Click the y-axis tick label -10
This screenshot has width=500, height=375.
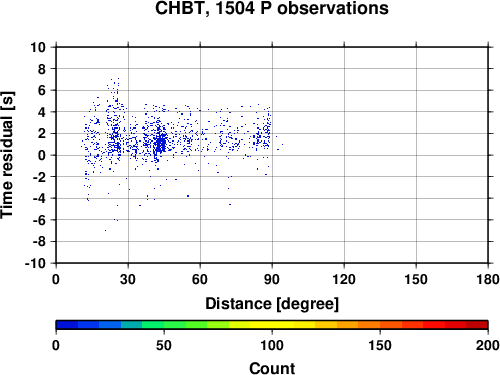(35, 263)
